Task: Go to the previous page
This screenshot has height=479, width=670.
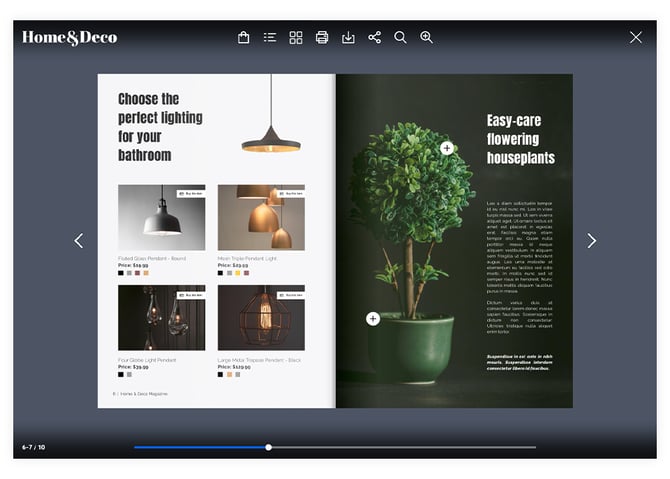Action: click(x=79, y=241)
